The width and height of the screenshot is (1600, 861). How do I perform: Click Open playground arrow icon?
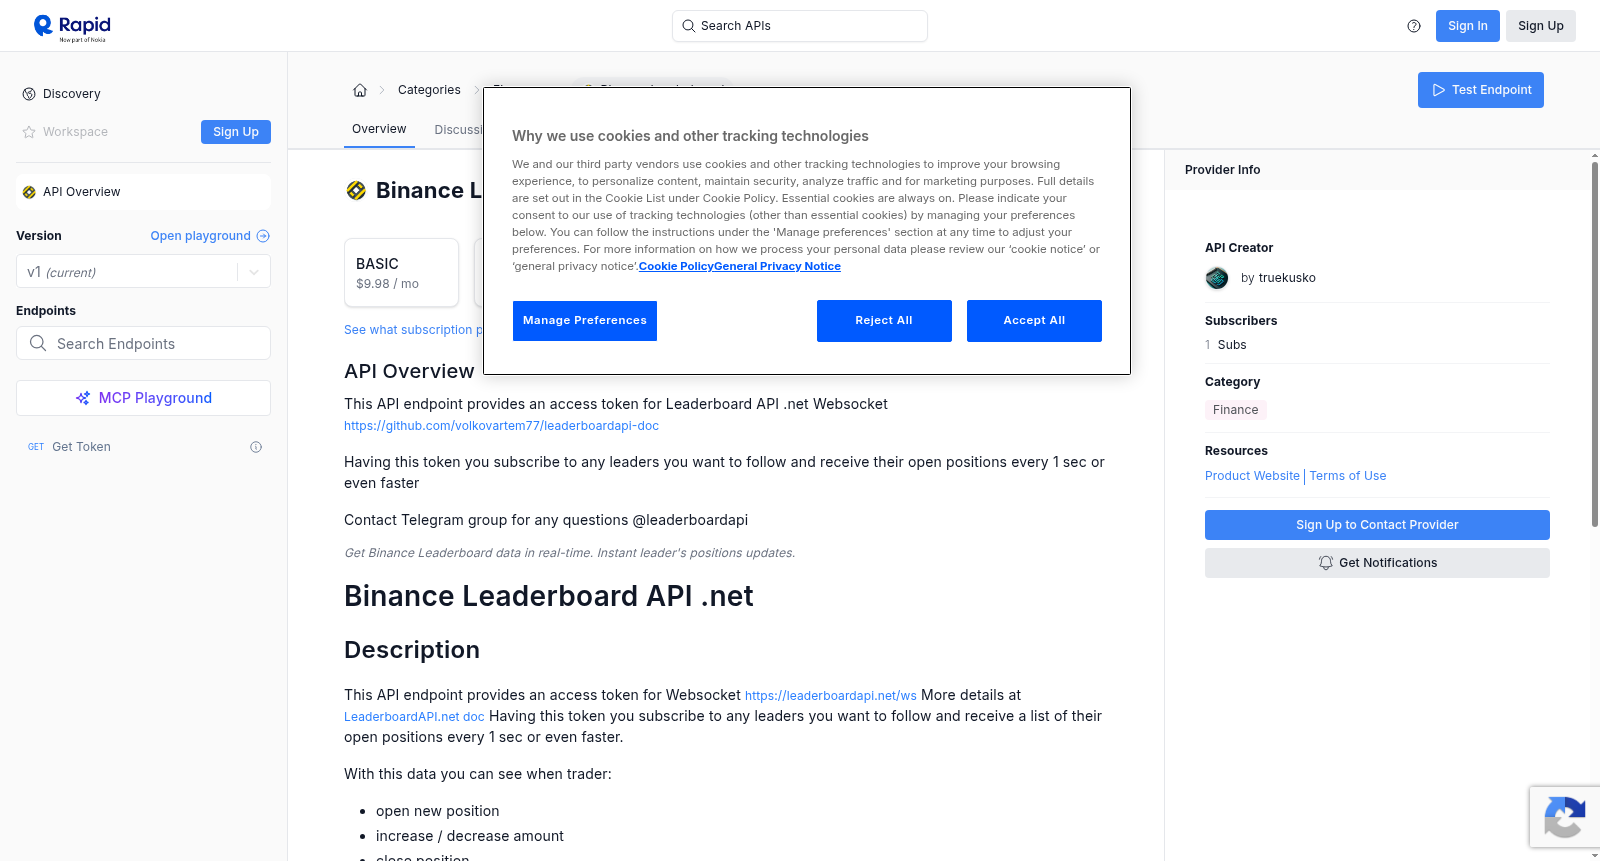click(263, 236)
